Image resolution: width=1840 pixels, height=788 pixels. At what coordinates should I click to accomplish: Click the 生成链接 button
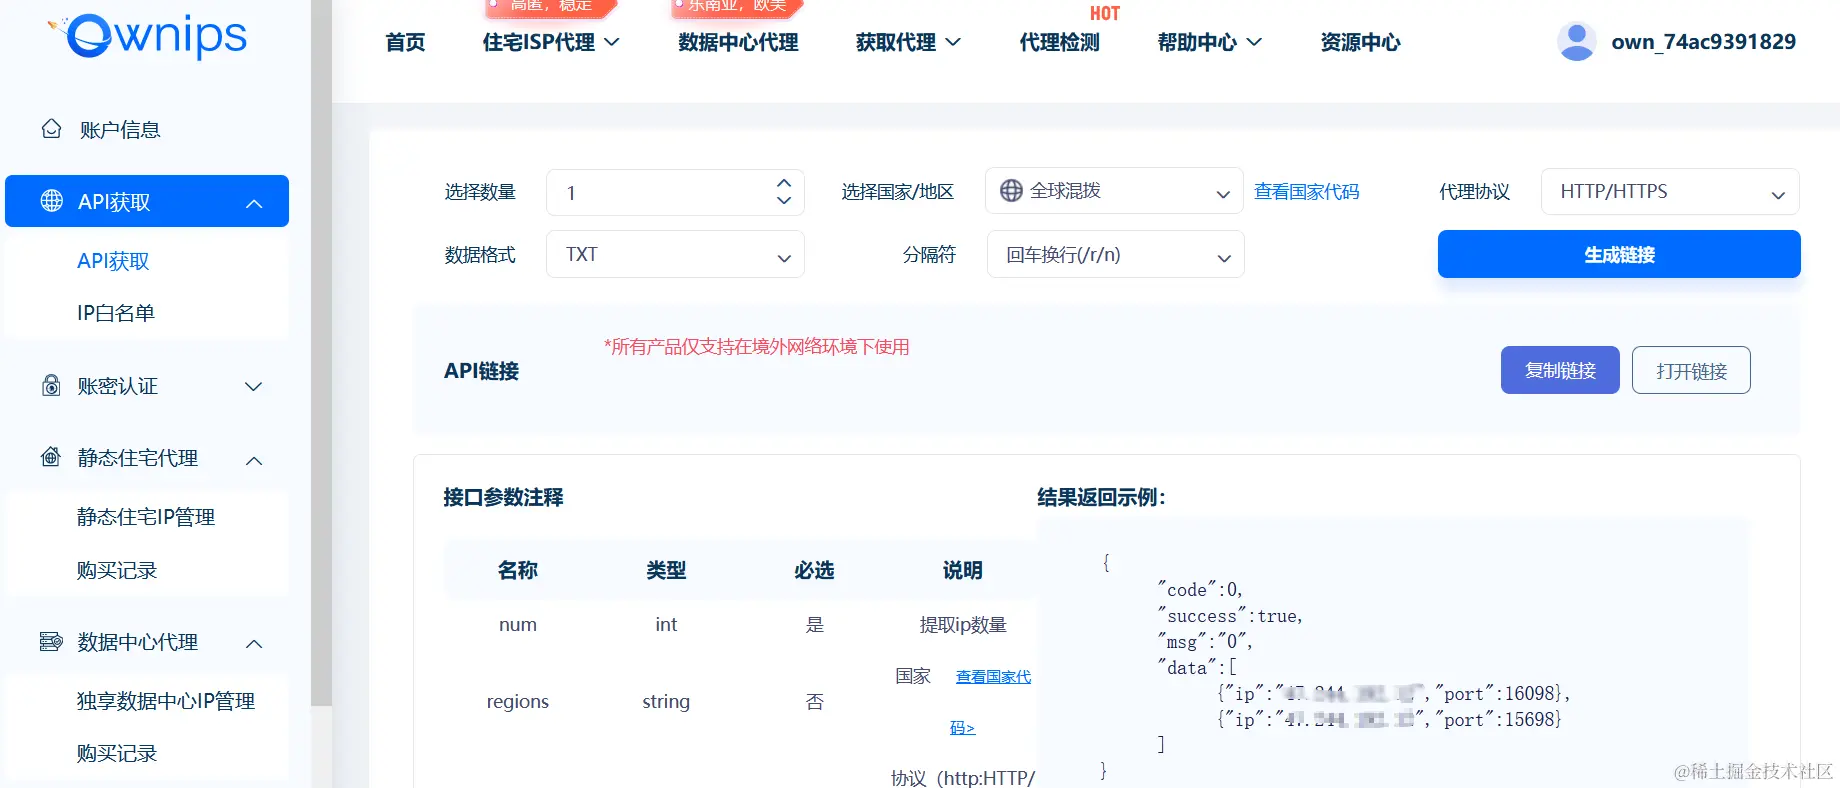click(x=1619, y=254)
